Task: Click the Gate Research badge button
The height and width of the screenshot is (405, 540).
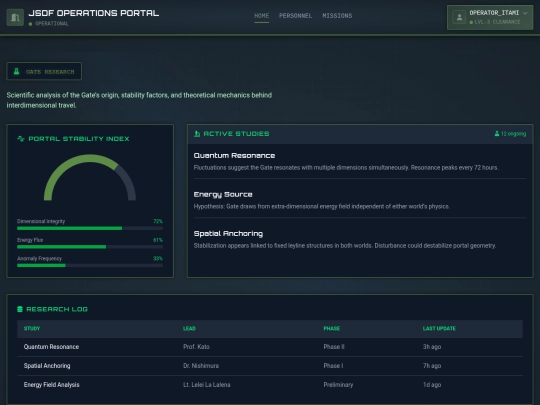Action: coord(44,71)
